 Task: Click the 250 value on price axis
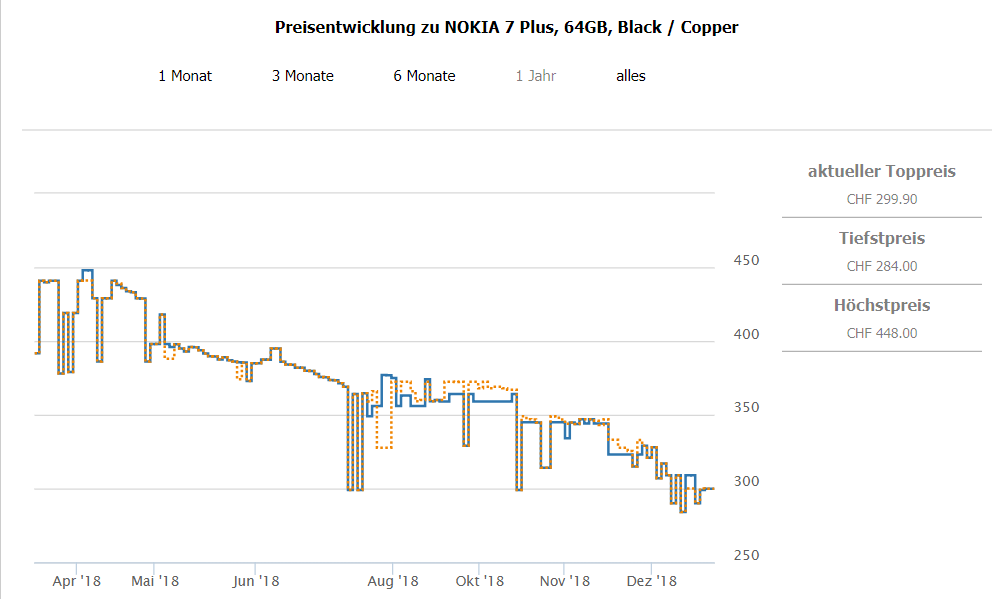tap(747, 556)
